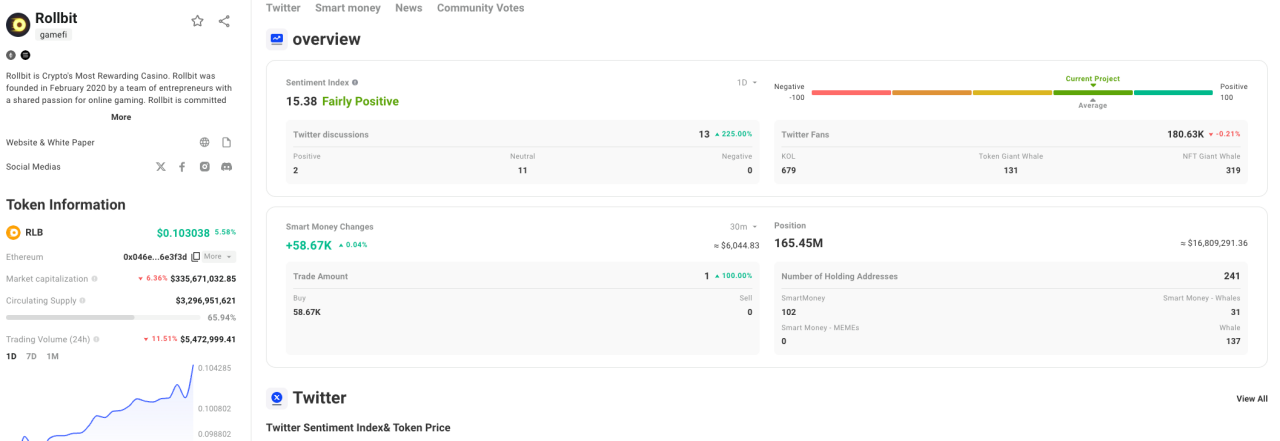The height and width of the screenshot is (441, 1280).
Task: Click the RLB token icon
Action: click(x=13, y=232)
